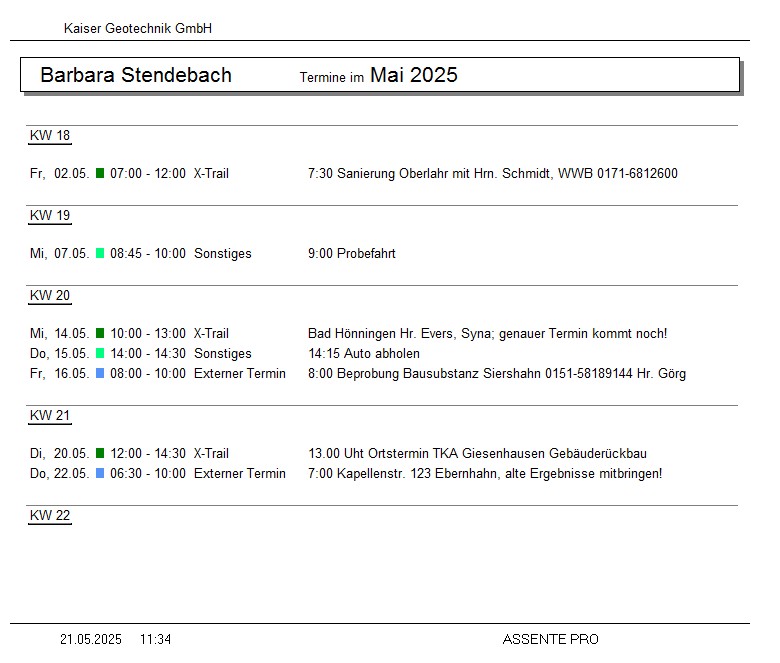Click the ASSENTE PRO footer label
The width and height of the screenshot is (780, 663).
tap(550, 640)
